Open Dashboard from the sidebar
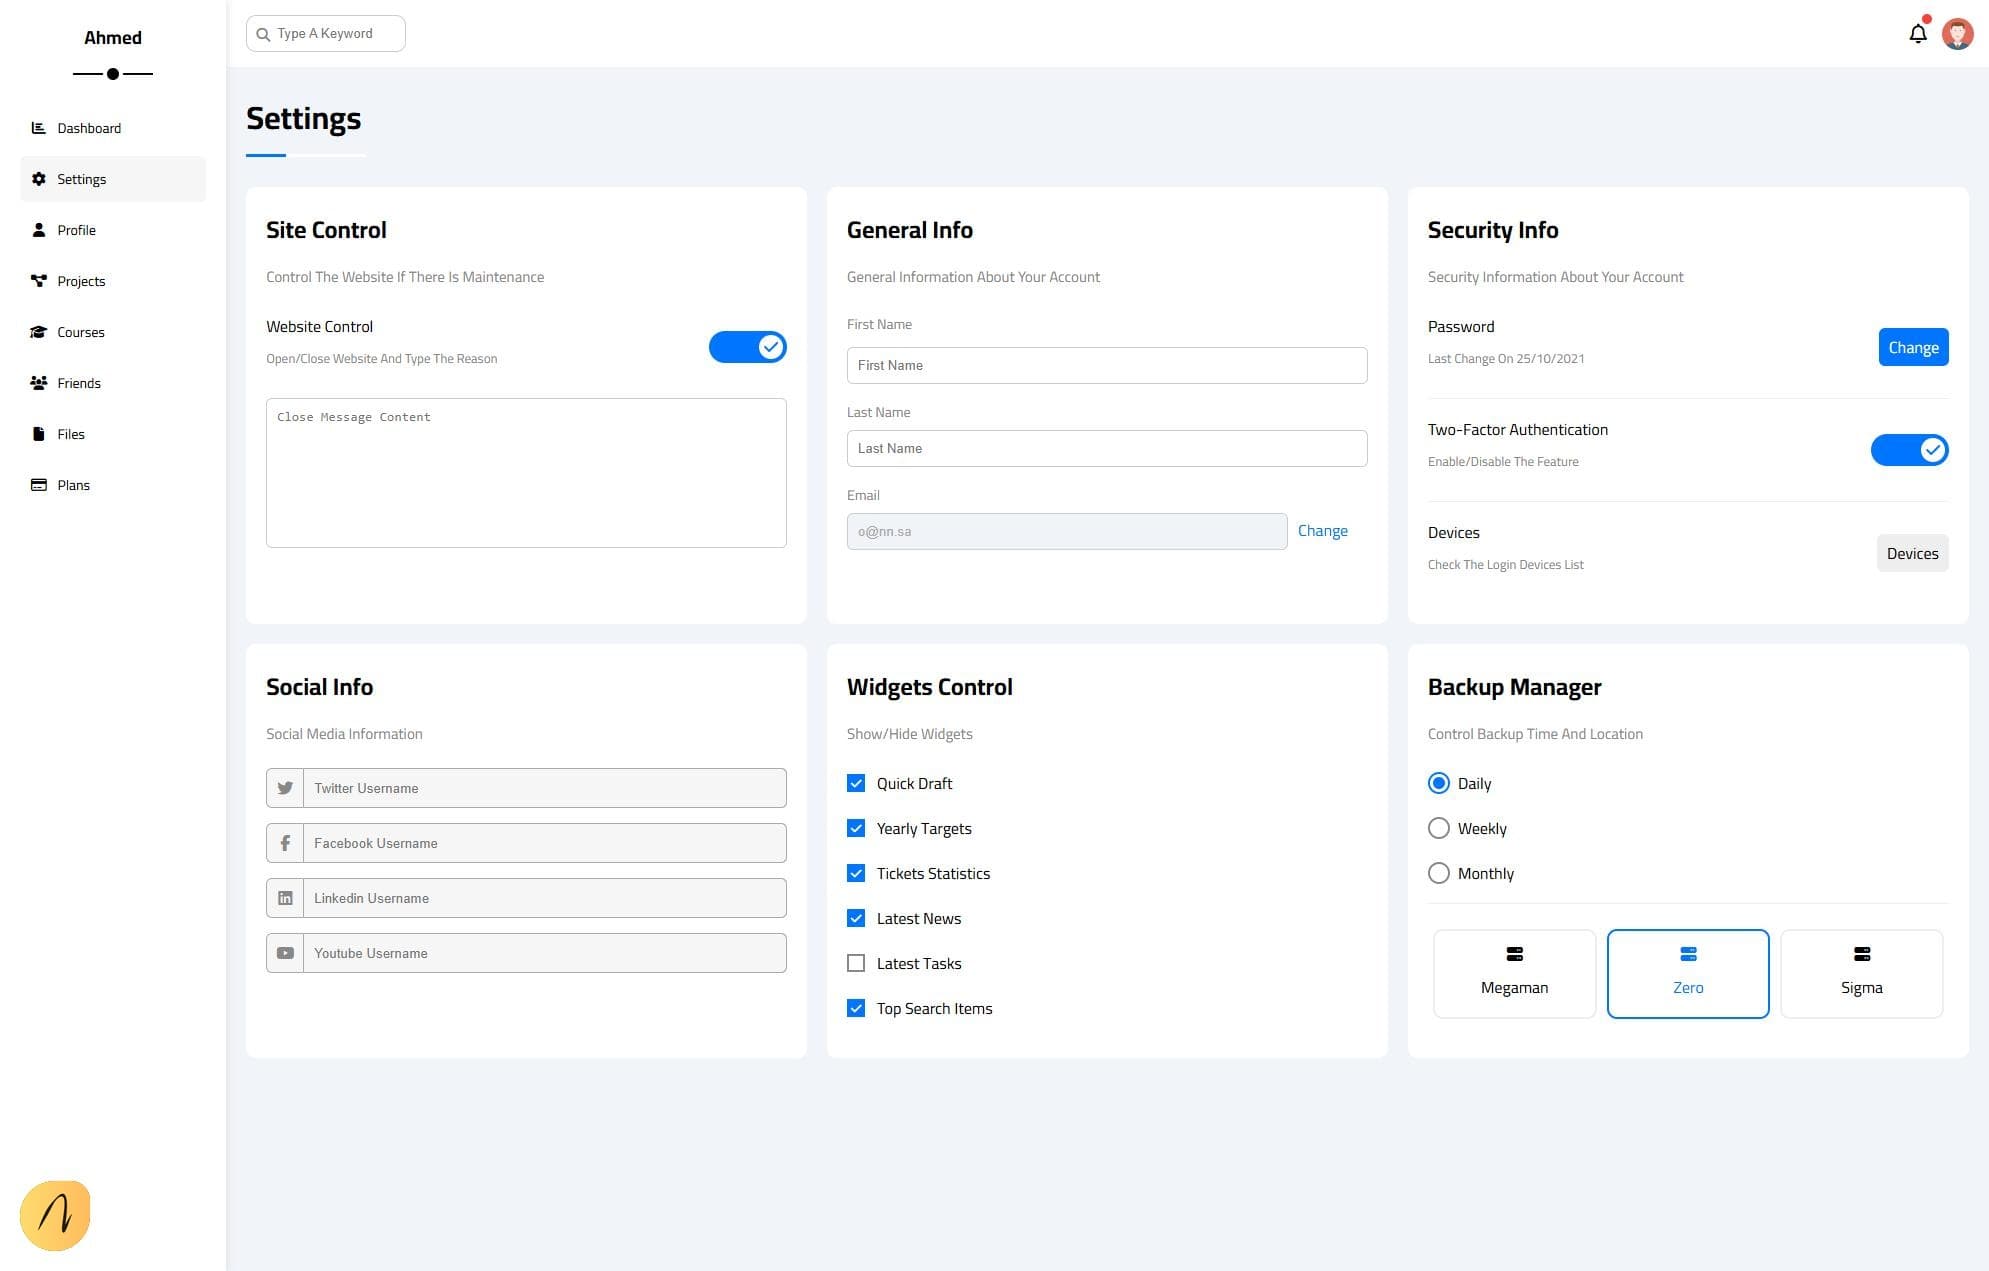 tap(88, 128)
